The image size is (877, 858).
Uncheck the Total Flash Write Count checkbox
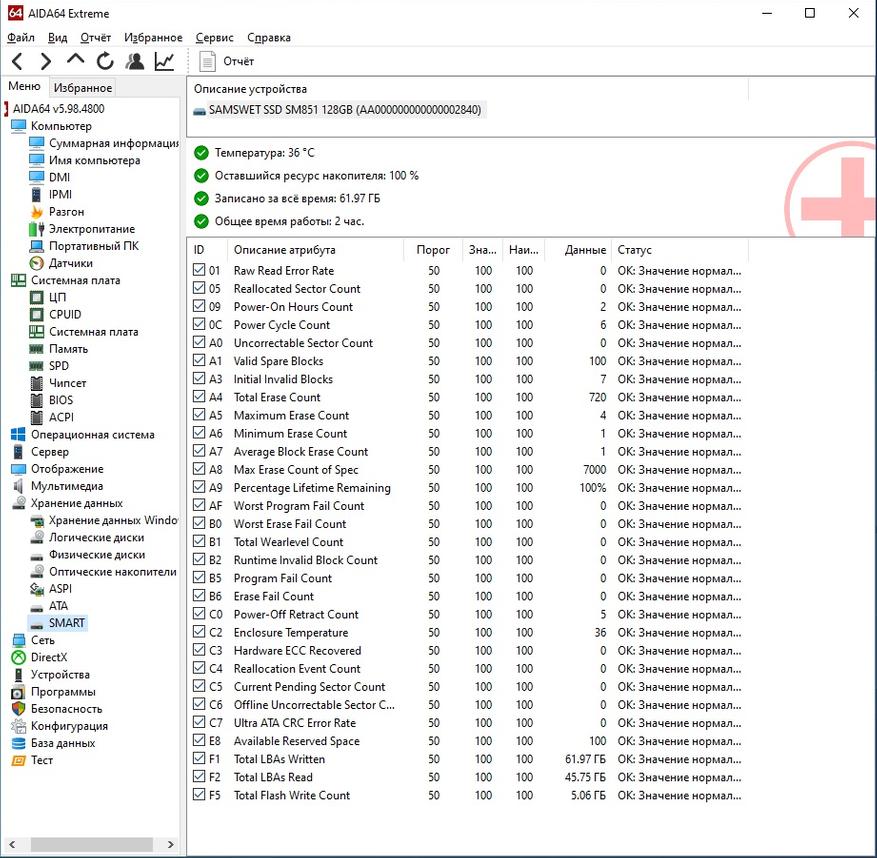[199, 794]
